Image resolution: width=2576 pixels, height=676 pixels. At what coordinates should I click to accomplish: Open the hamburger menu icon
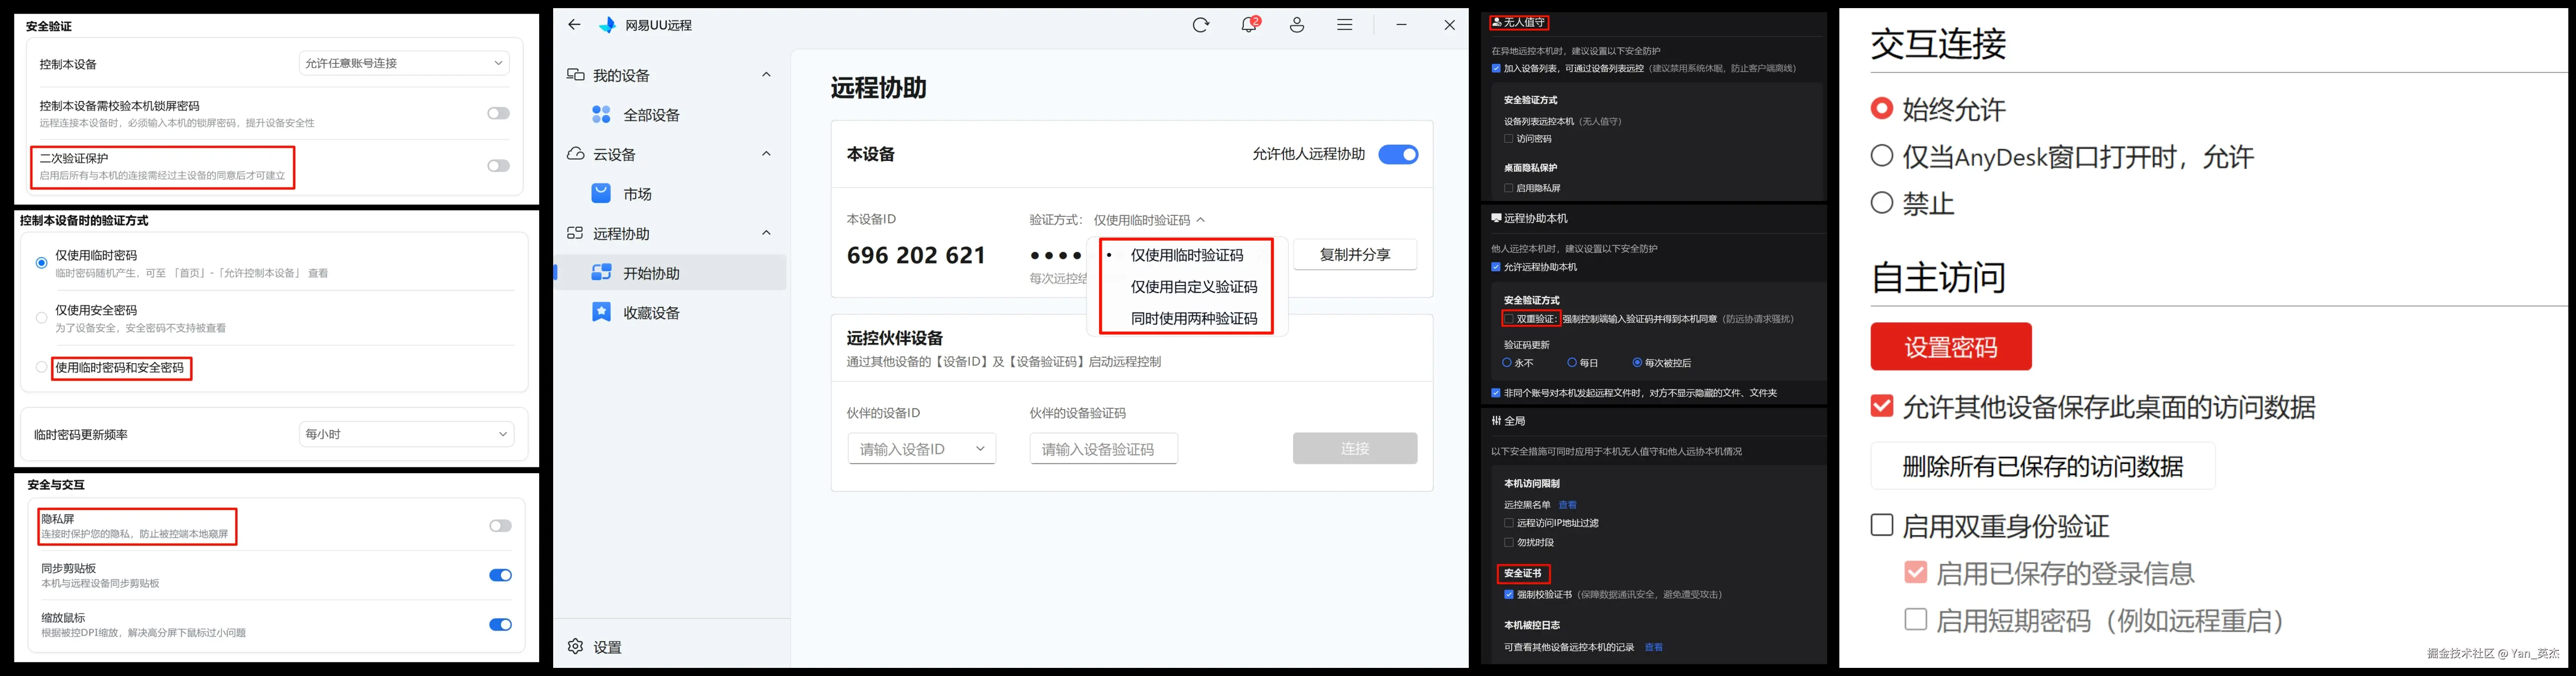click(x=1345, y=25)
